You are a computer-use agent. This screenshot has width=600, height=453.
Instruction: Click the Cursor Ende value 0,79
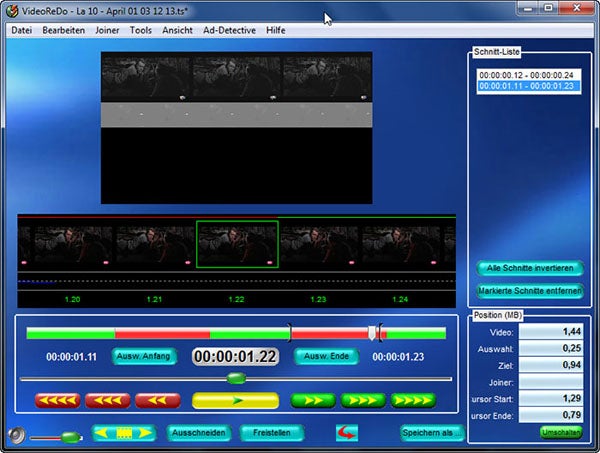[x=551, y=415]
